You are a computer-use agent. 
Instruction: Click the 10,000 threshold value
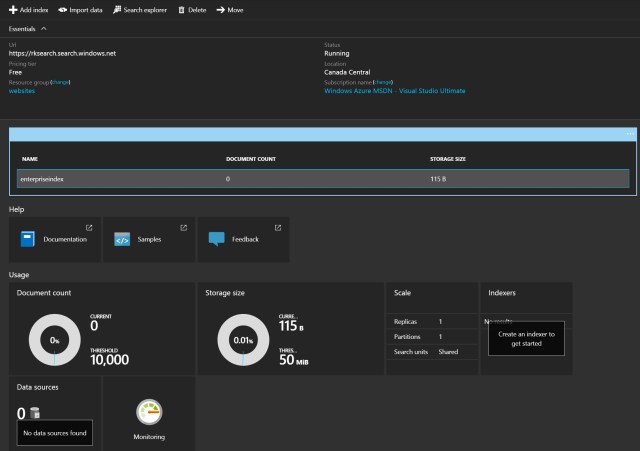[x=109, y=360]
